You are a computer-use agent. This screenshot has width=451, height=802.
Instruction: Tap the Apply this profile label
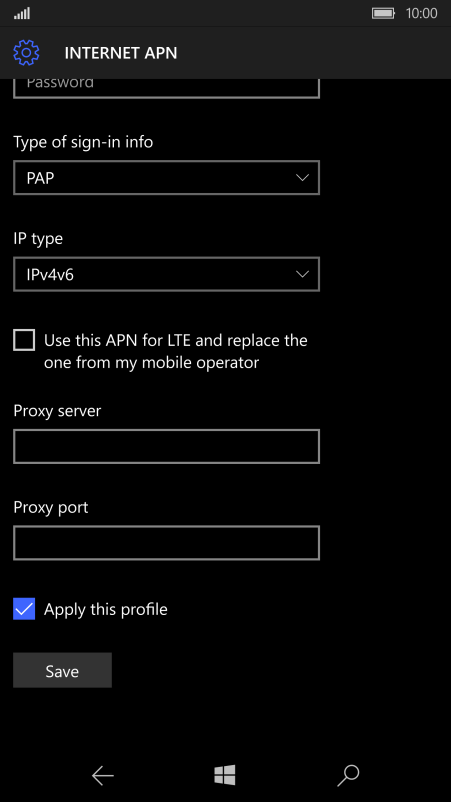tap(106, 609)
